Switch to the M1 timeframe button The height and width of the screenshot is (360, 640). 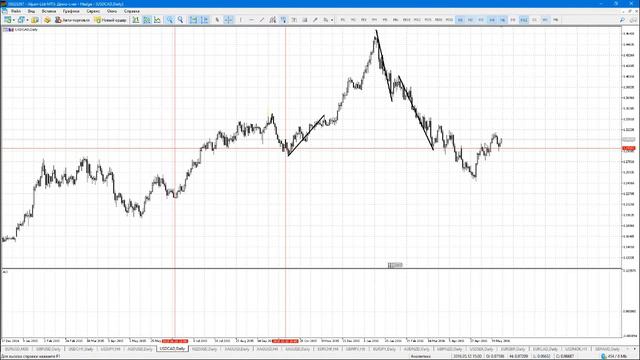point(343,20)
